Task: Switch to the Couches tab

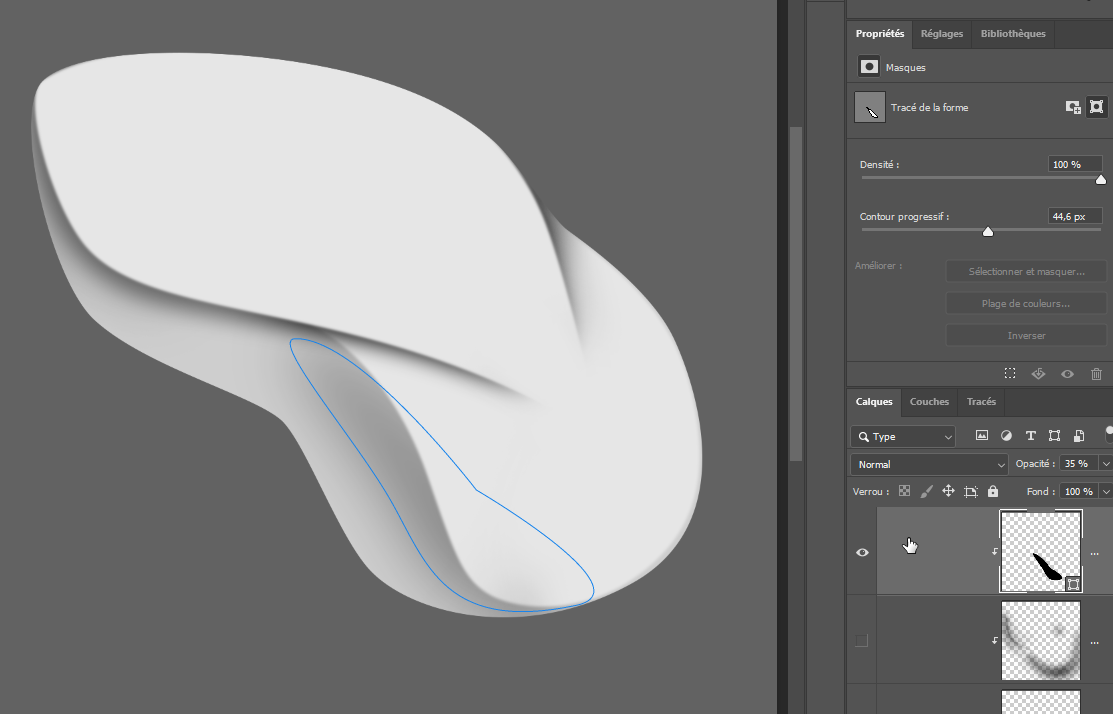Action: 929,401
